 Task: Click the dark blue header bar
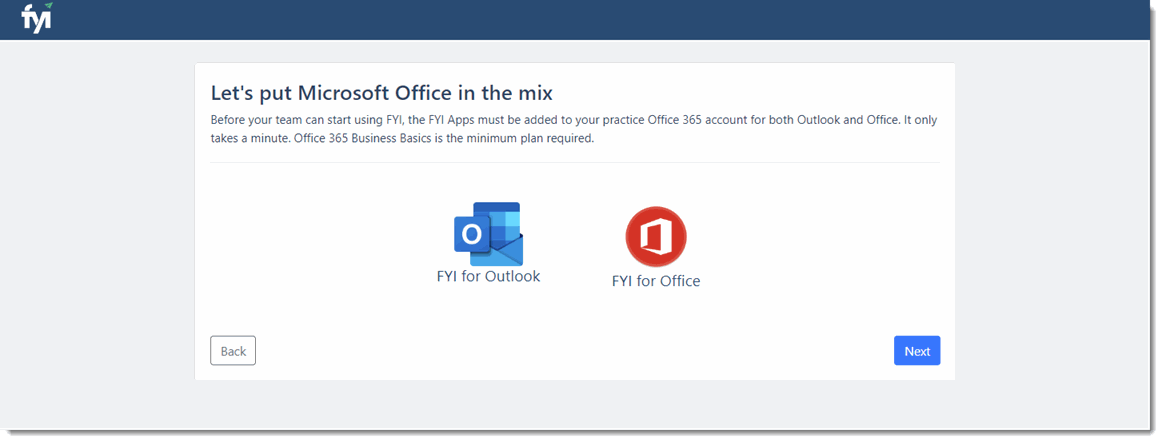(581, 20)
